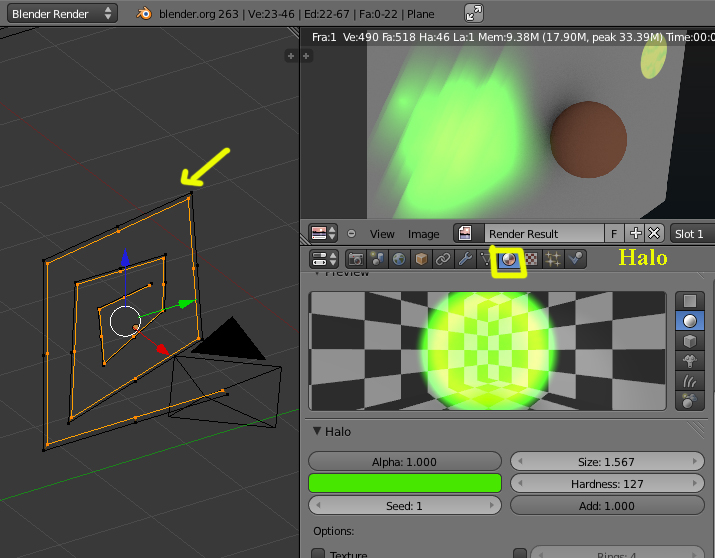Open the Modifiers tab (wrench icon)

click(x=465, y=259)
